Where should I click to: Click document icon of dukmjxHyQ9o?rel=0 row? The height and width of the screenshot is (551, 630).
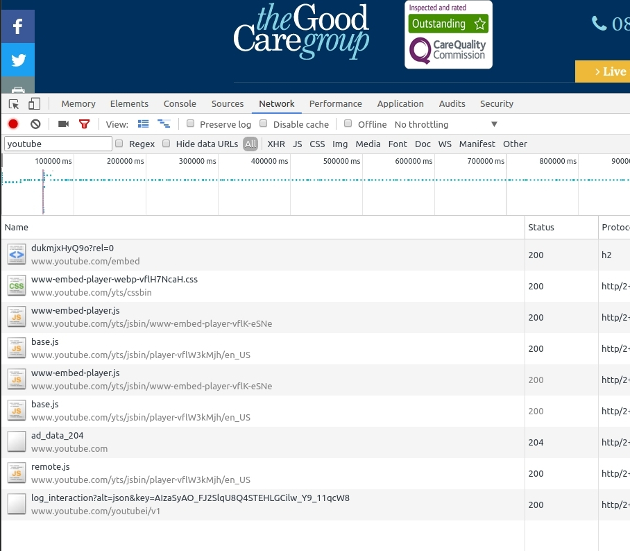(x=16, y=254)
